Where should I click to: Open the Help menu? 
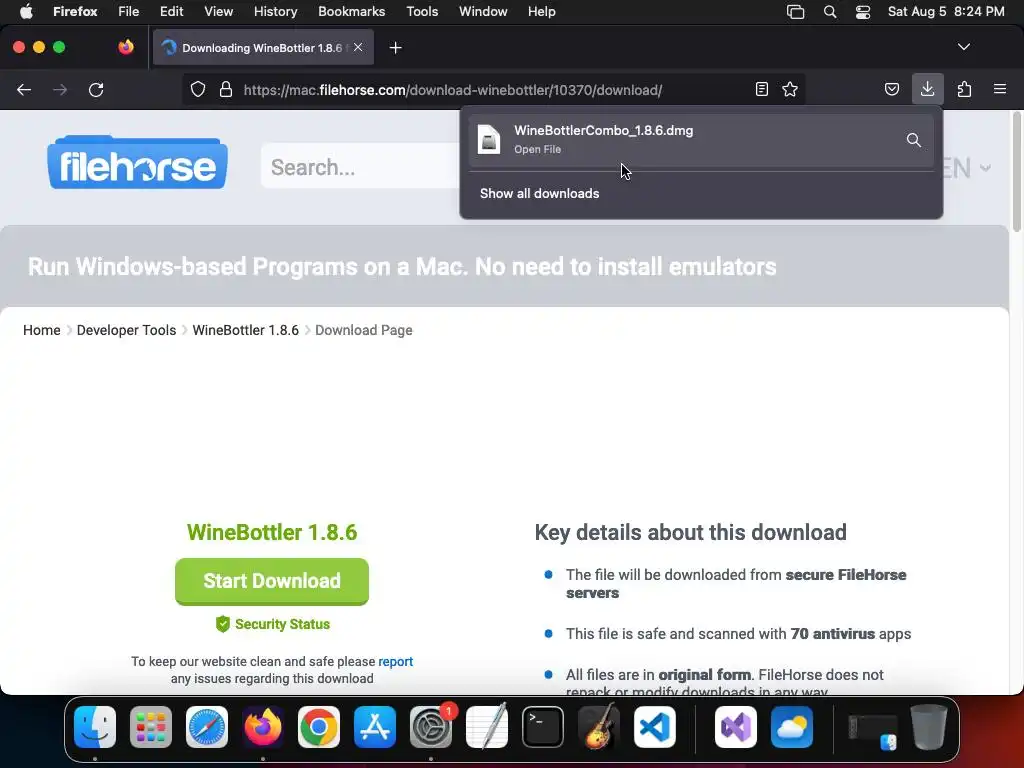point(541,11)
